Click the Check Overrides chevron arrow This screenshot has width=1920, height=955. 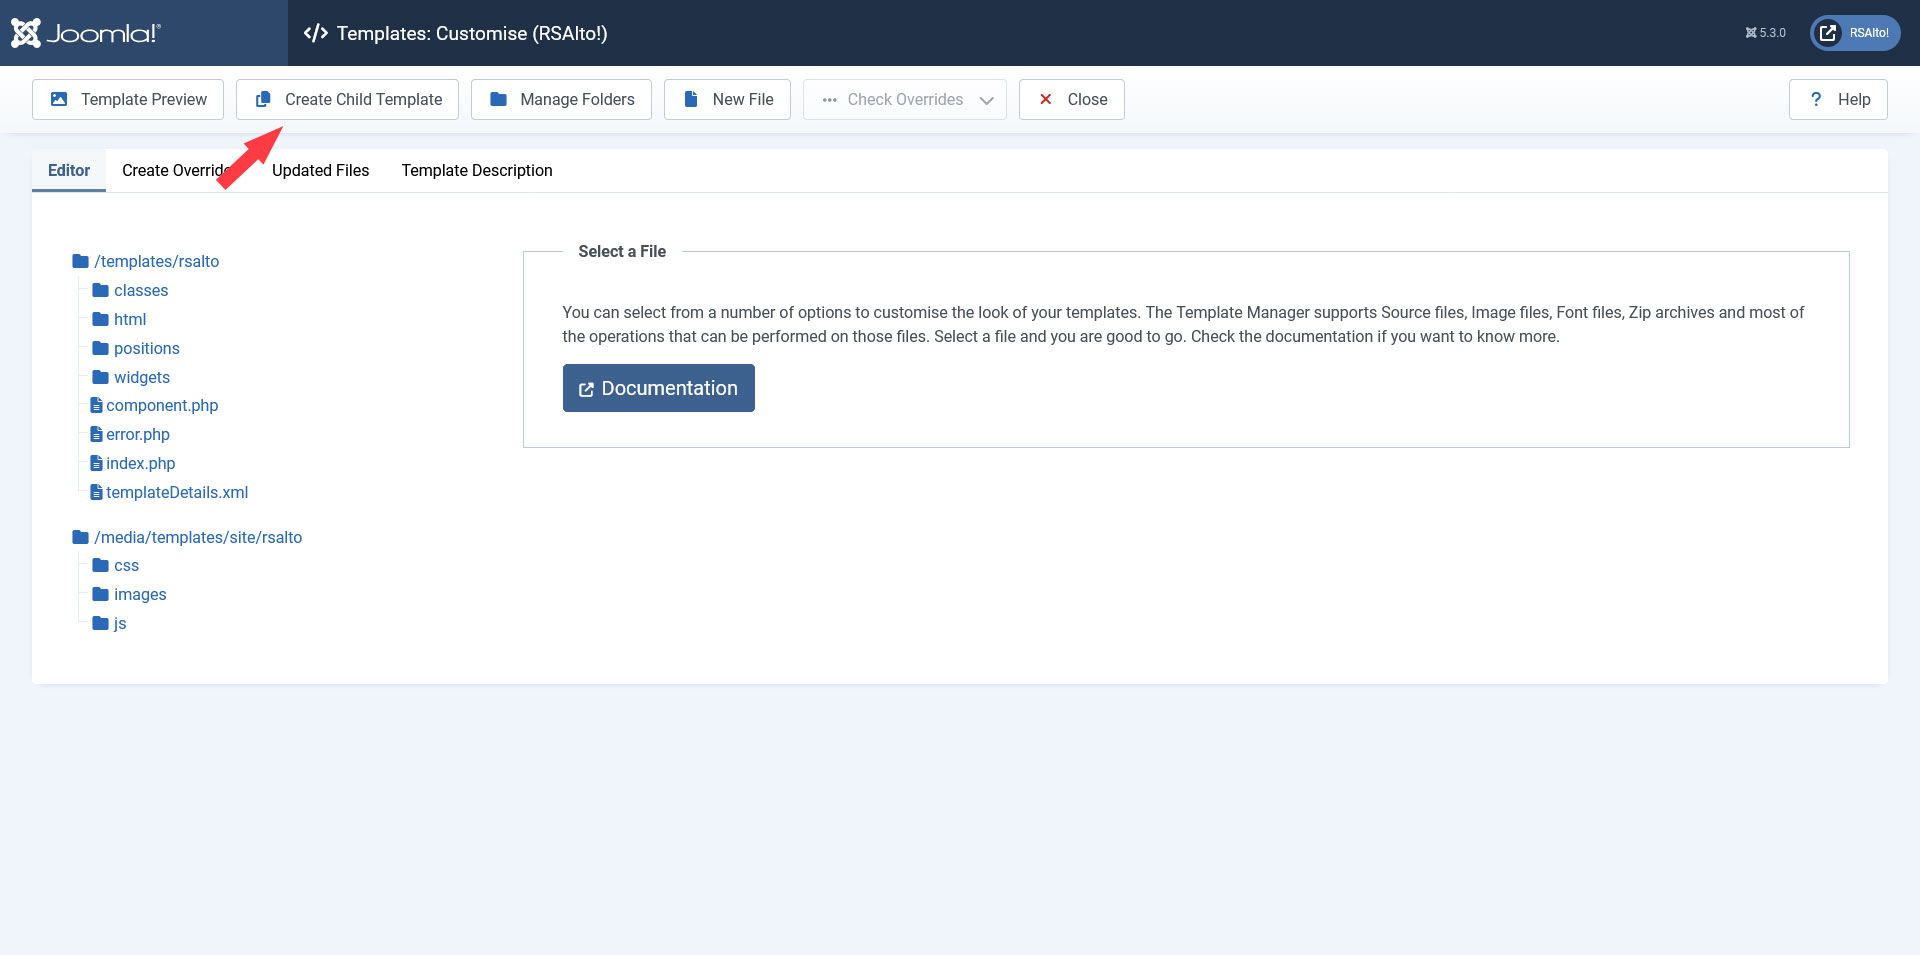tap(986, 100)
